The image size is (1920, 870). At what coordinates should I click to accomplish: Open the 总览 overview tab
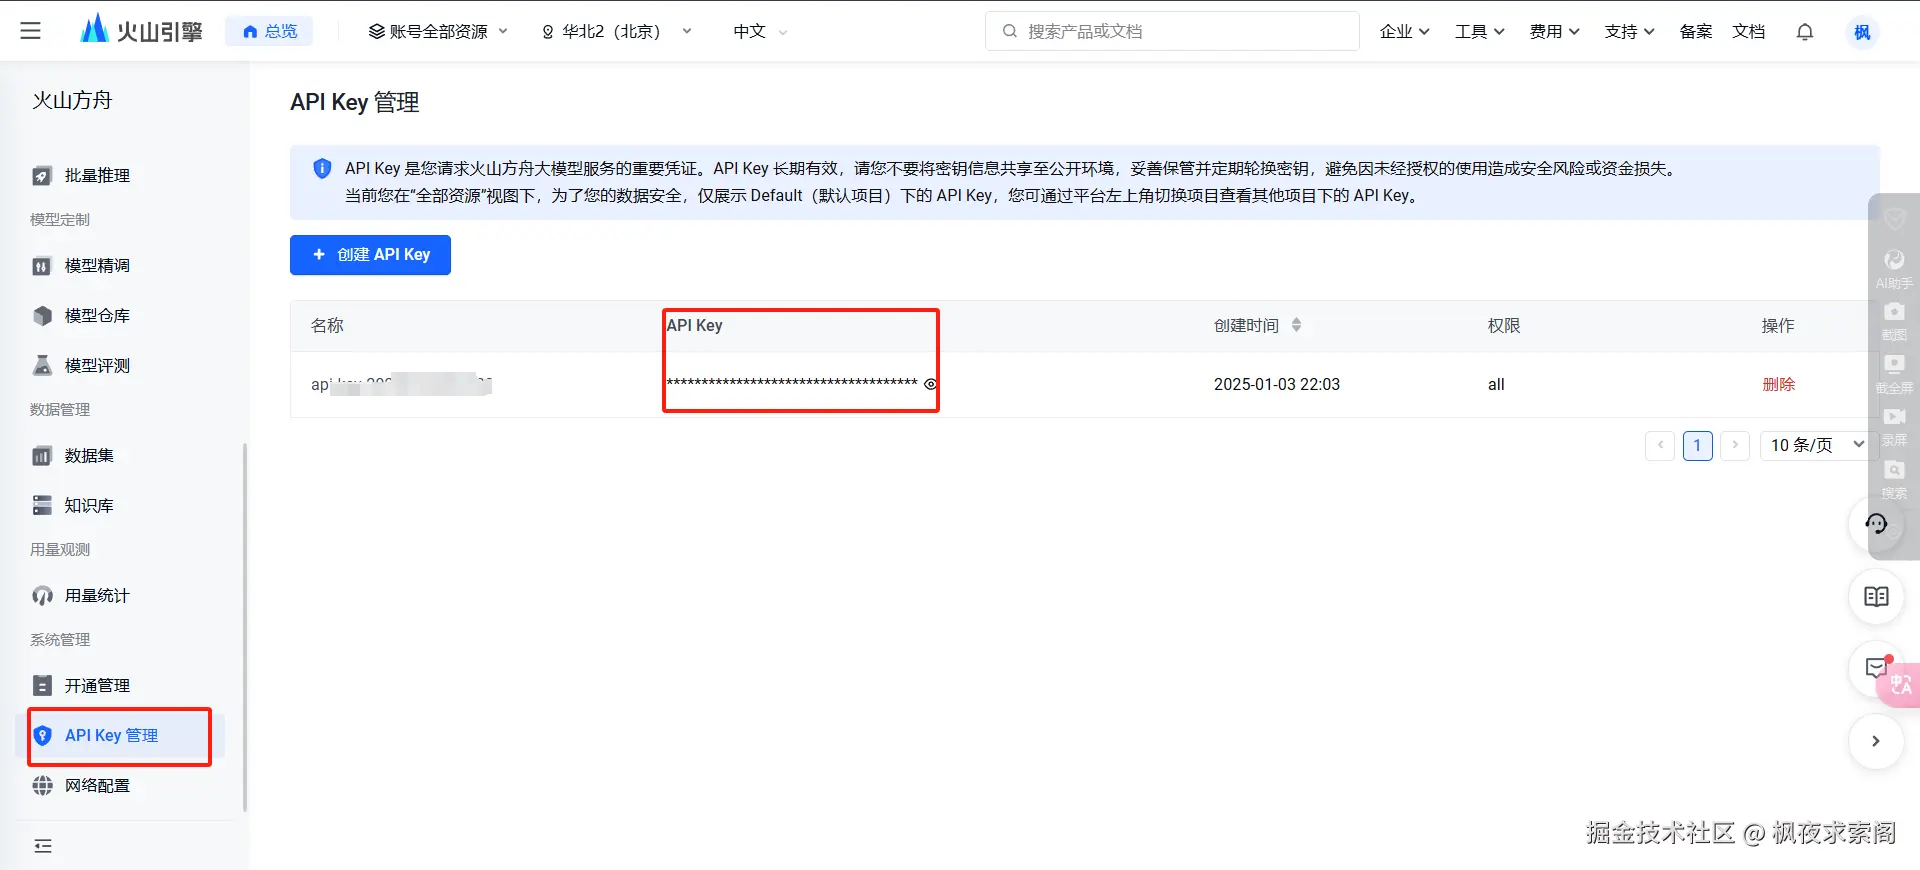270,31
